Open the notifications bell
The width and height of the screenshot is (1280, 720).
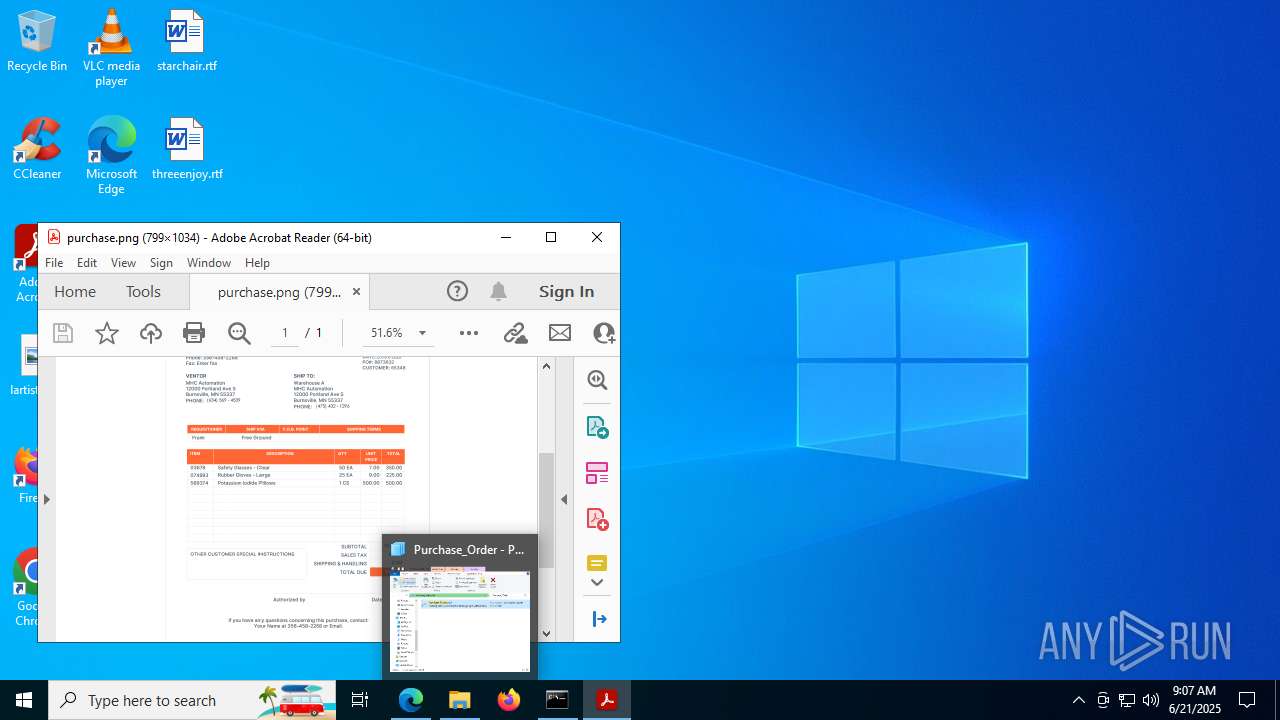tap(498, 291)
